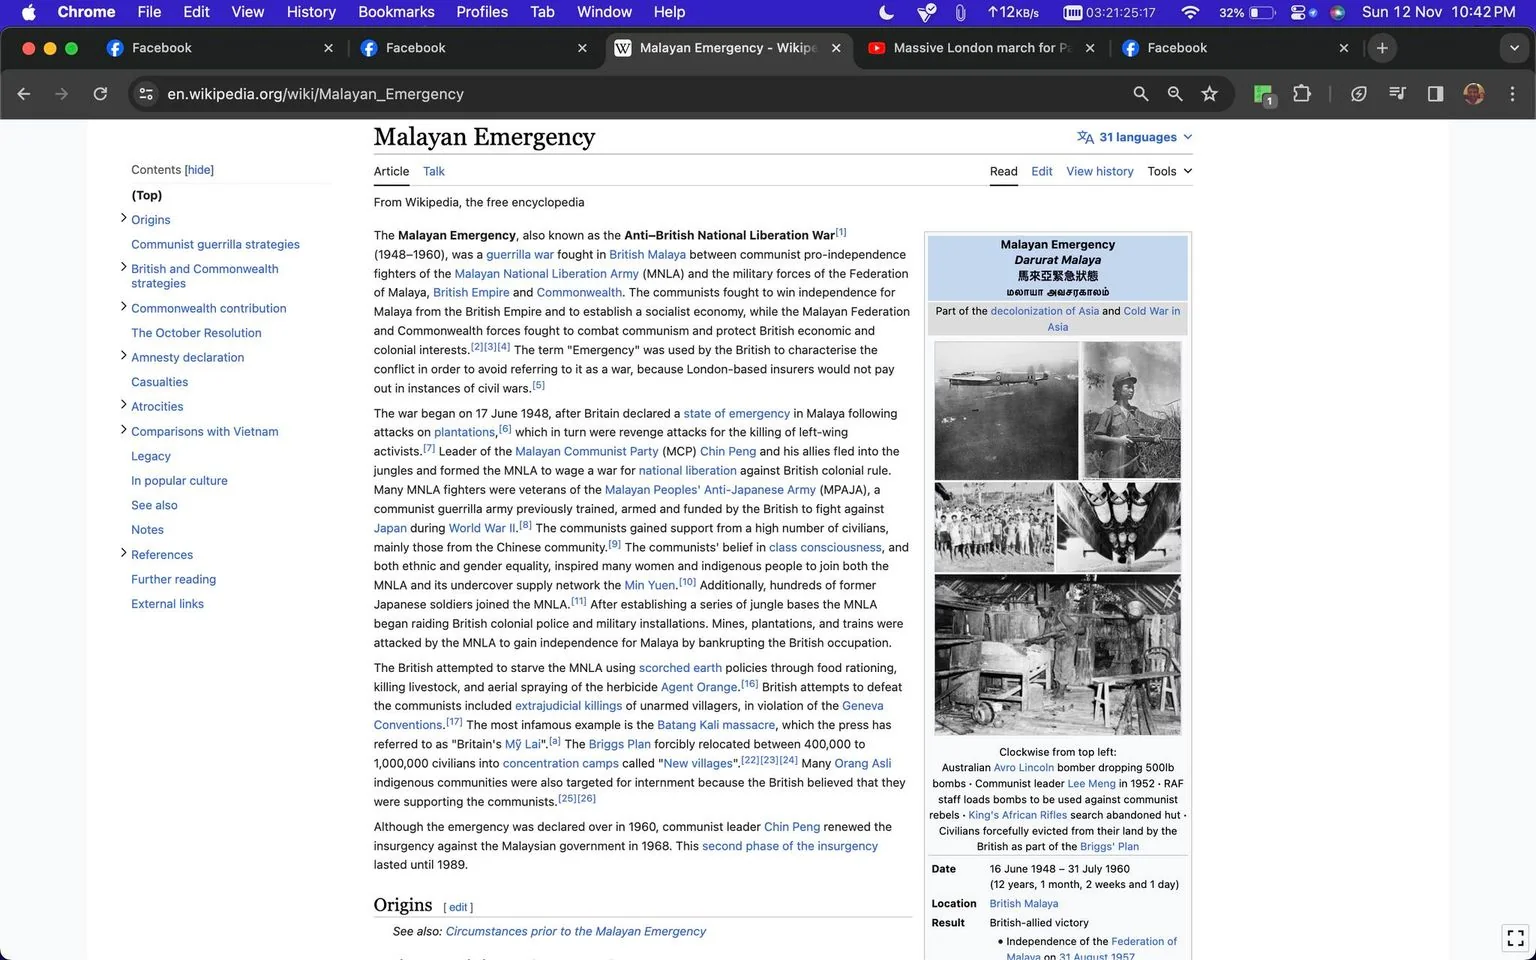Open the British Malaya location link in infobox
Screen dimensions: 1536x960
click(x=1023, y=903)
